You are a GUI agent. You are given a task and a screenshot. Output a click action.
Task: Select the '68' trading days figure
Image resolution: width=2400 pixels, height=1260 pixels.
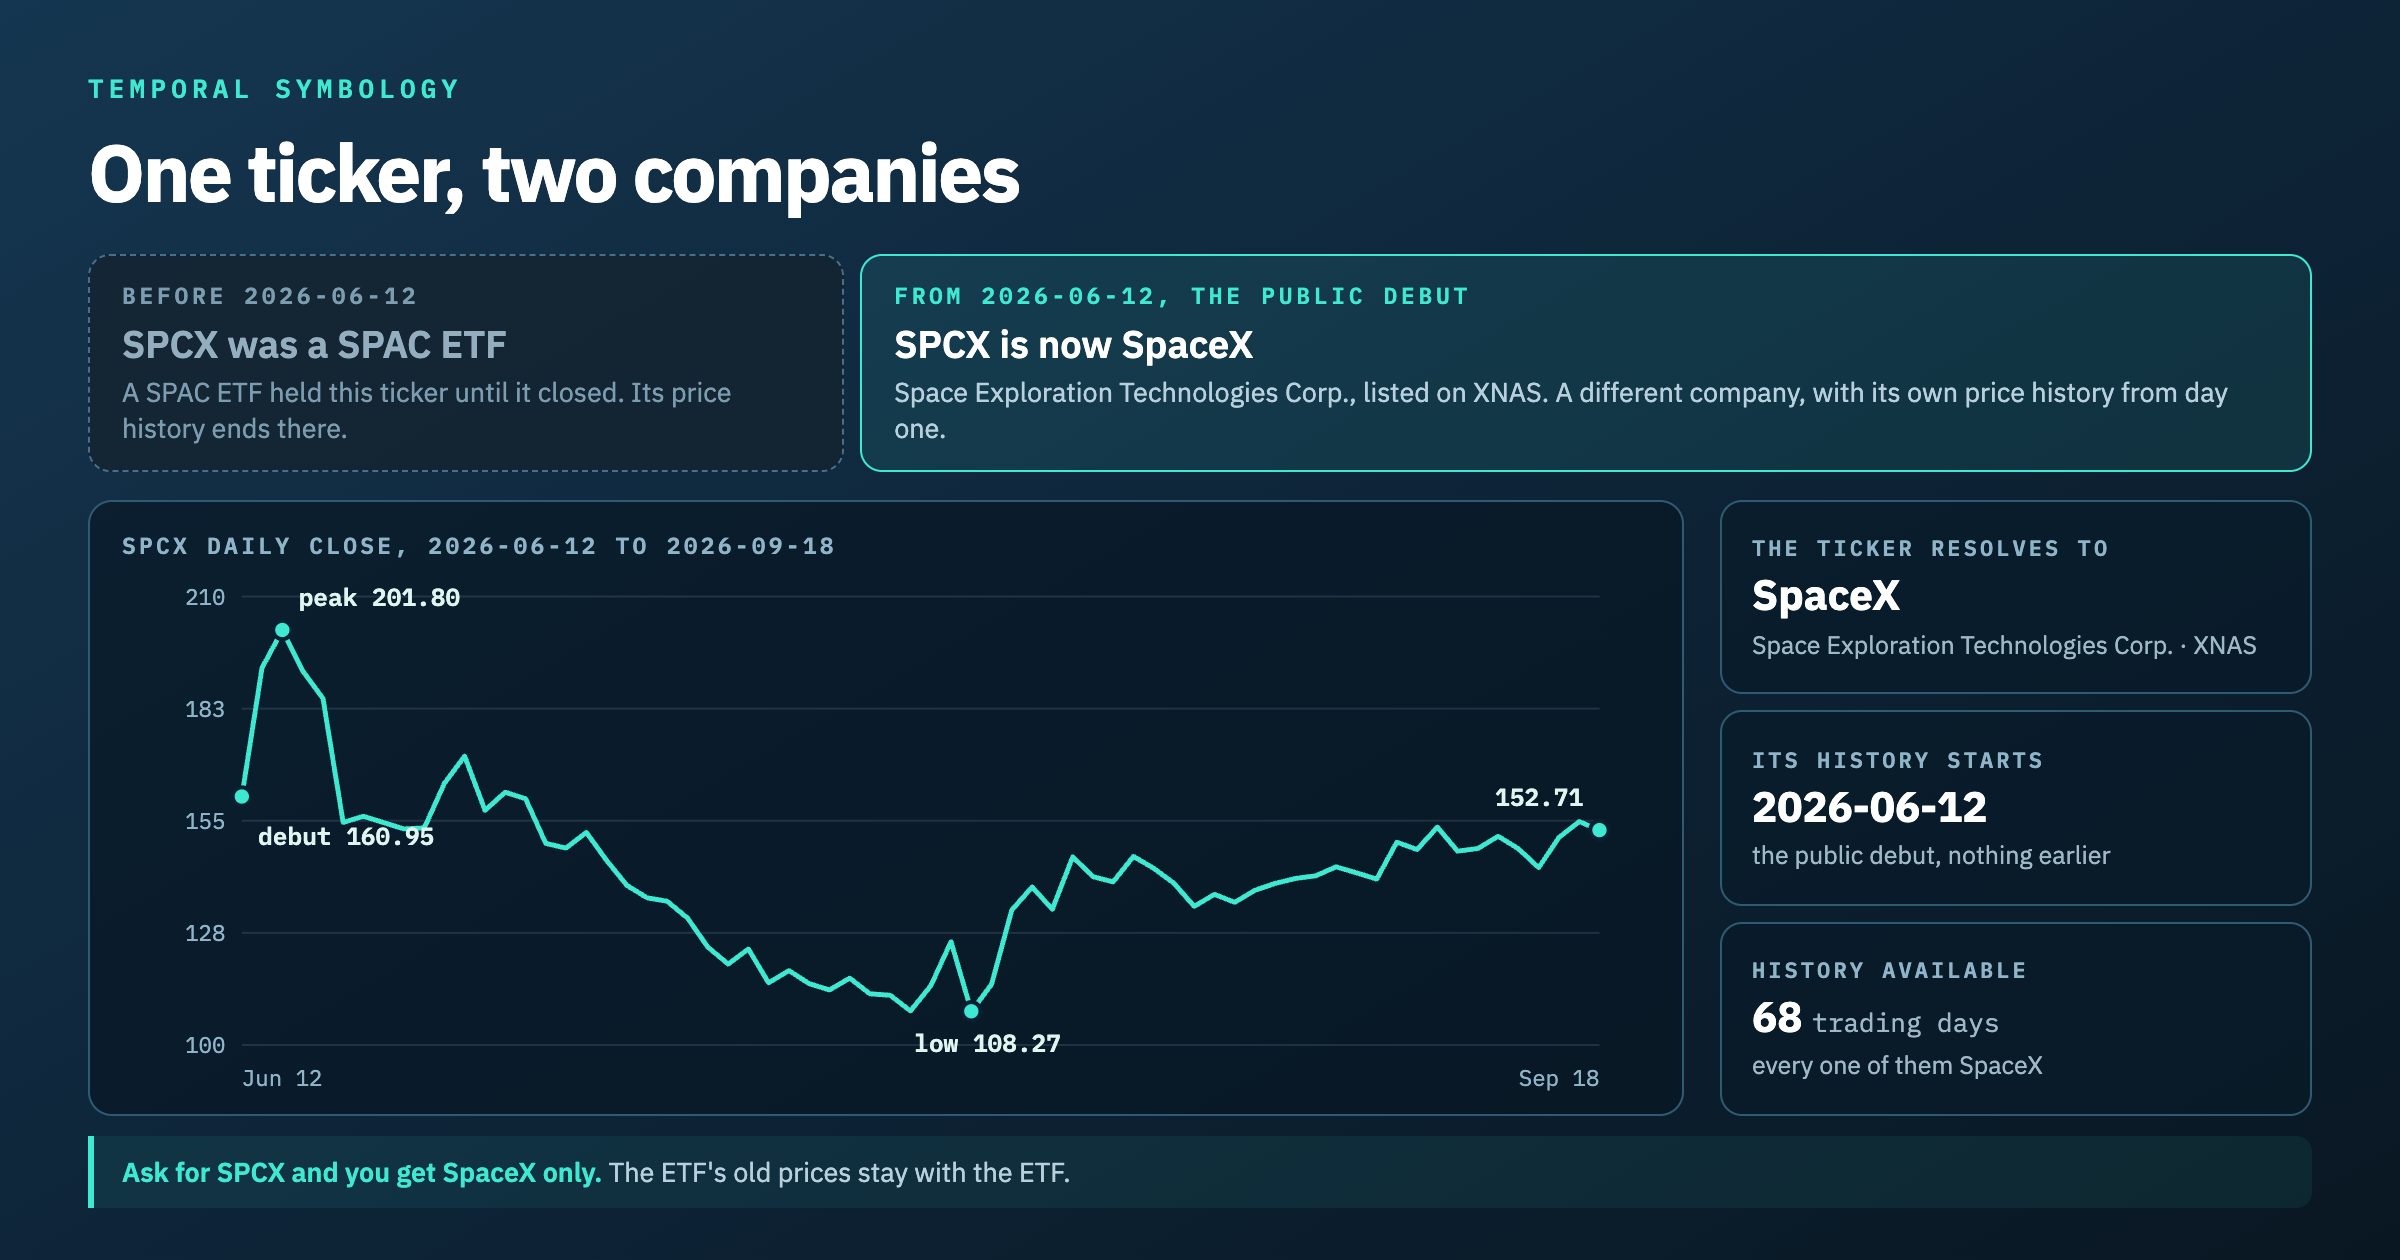1777,1019
